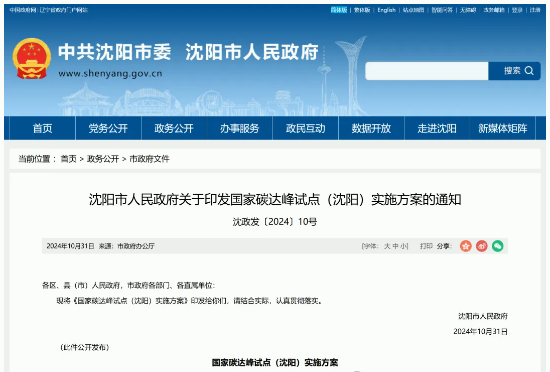Viewport: 550px width, 372px height.
Task: Click the 中国政府网 link at top left
Action: click(23, 10)
